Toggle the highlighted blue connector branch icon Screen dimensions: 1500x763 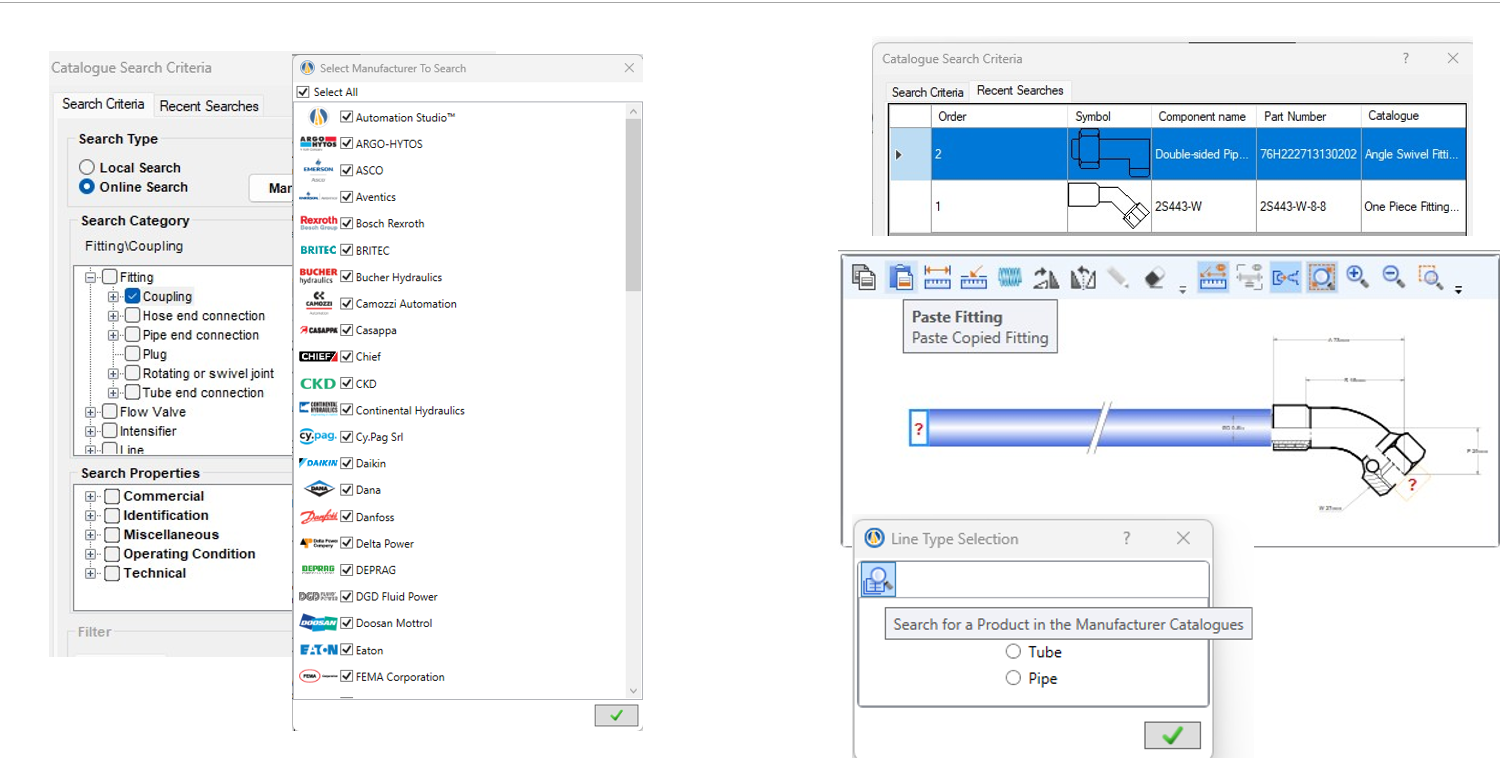[x=1285, y=277]
